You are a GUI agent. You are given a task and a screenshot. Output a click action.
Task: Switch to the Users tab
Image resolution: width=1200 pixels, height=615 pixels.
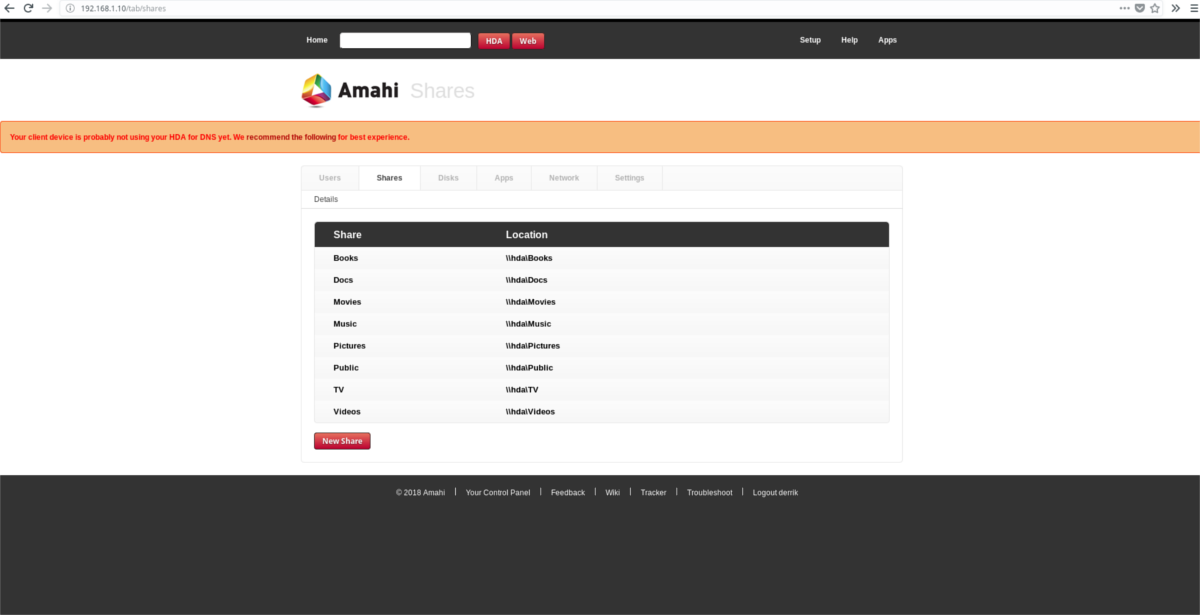(330, 178)
